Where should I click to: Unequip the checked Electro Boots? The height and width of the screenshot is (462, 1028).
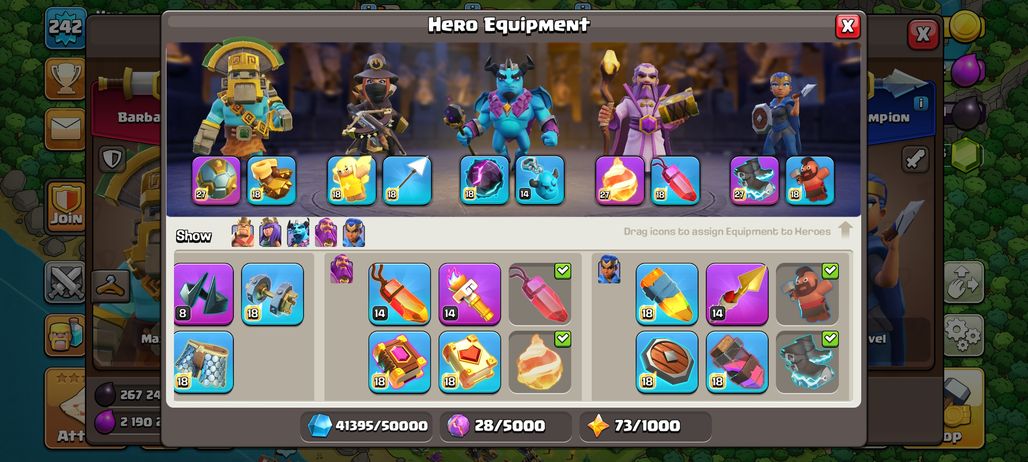(x=807, y=362)
